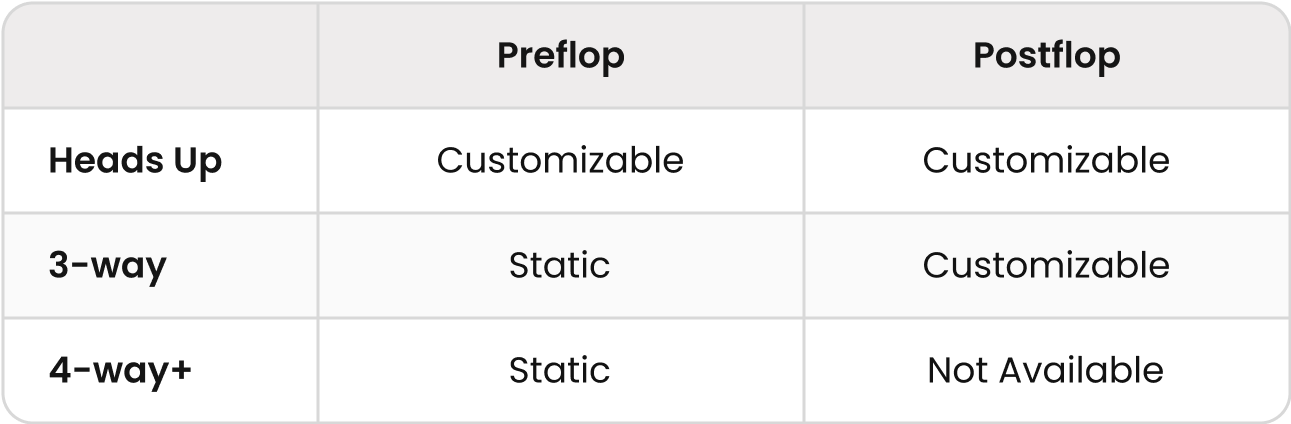Click Static in the 3-way Preflop cell

[x=560, y=265]
